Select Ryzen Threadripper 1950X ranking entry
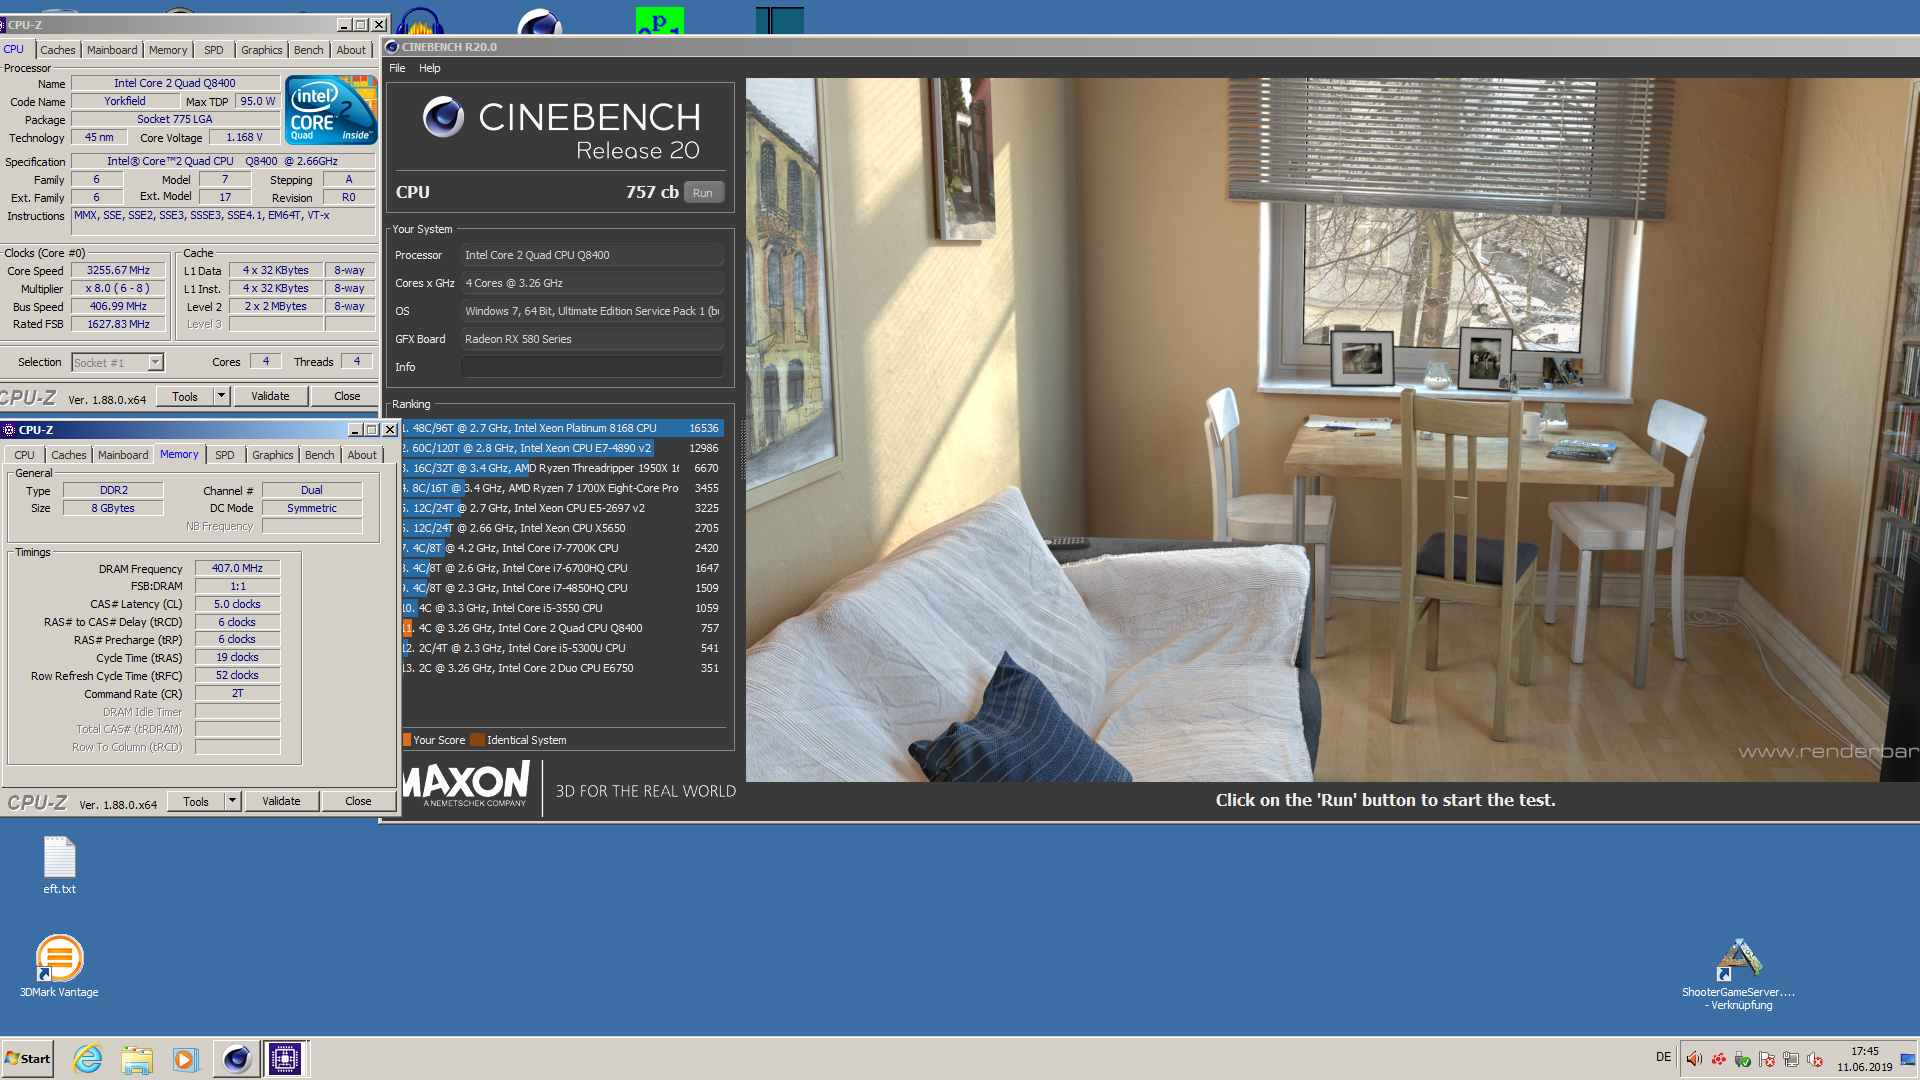 click(562, 468)
